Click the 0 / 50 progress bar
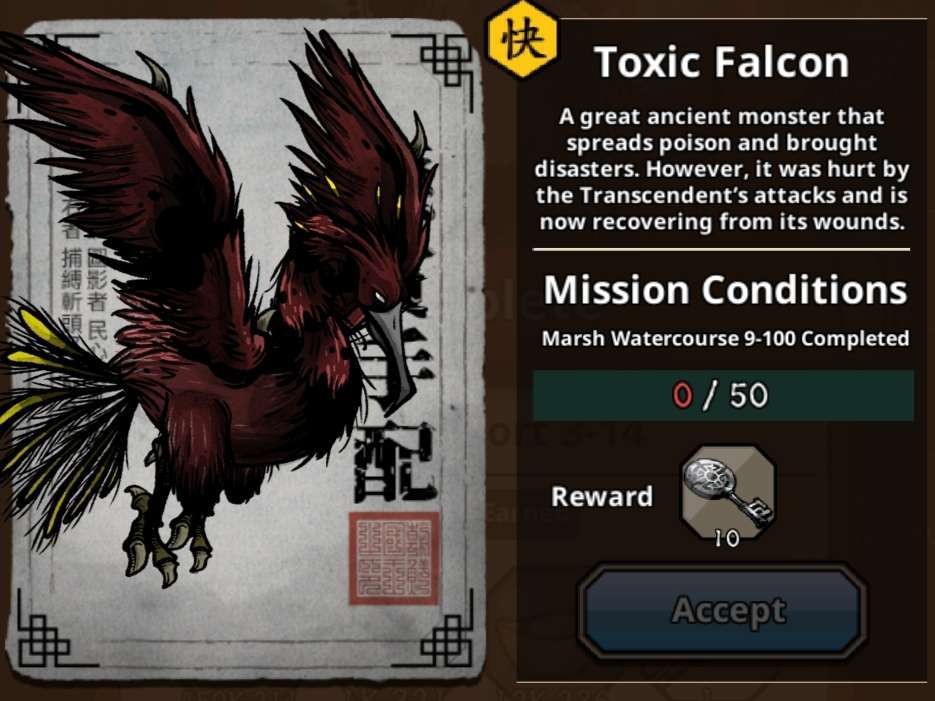The image size is (935, 701). coord(723,395)
